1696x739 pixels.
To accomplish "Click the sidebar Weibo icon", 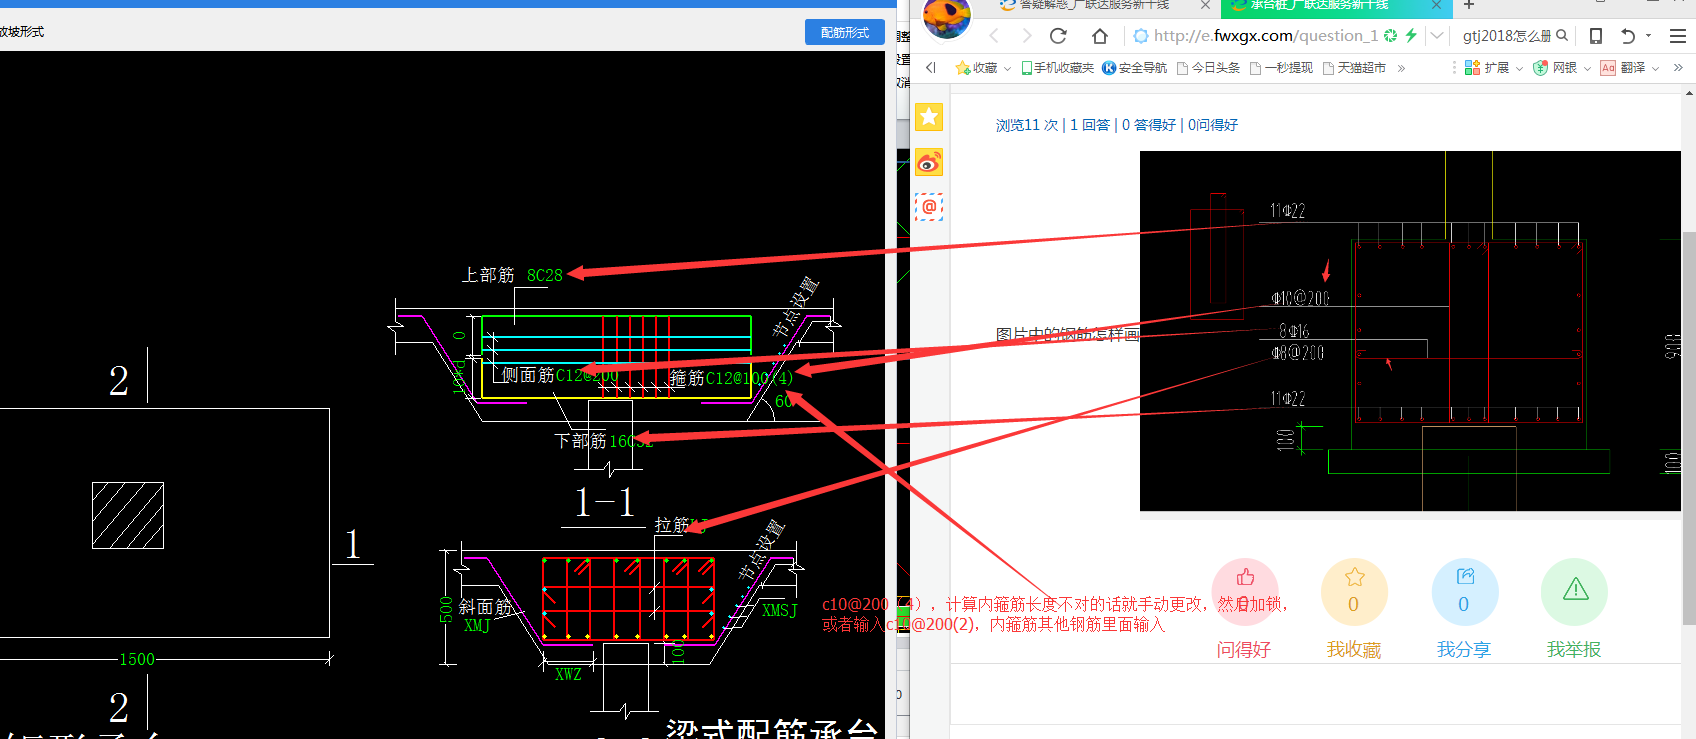I will click(929, 162).
